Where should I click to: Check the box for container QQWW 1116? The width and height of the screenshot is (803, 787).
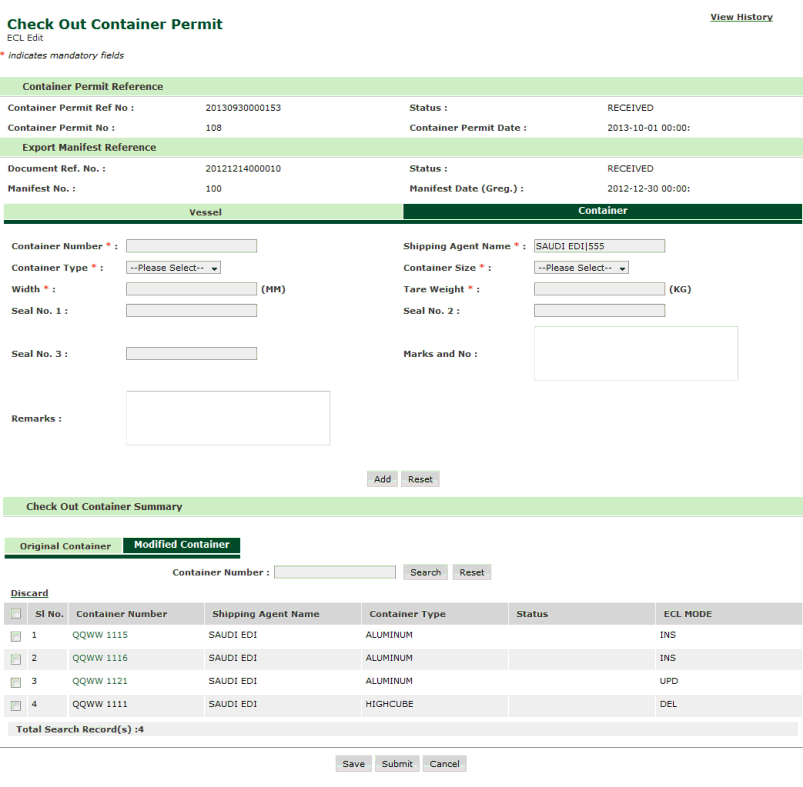[16, 659]
